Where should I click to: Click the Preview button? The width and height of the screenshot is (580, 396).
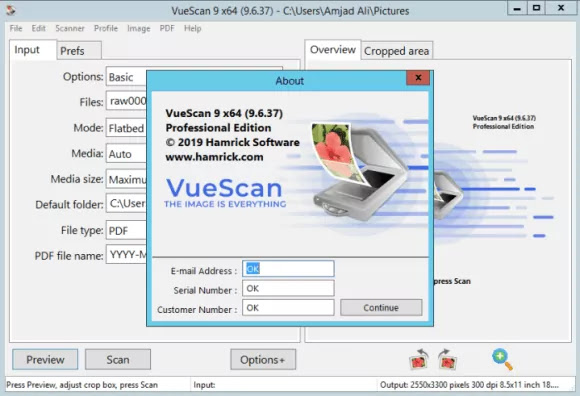[x=45, y=359]
